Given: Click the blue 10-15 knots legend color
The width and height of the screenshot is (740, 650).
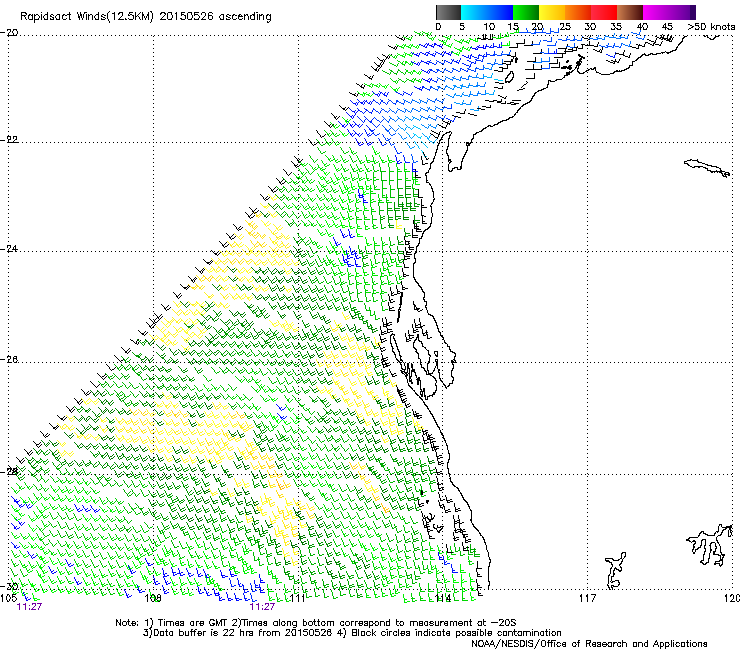Looking at the screenshot, I should tap(500, 12).
